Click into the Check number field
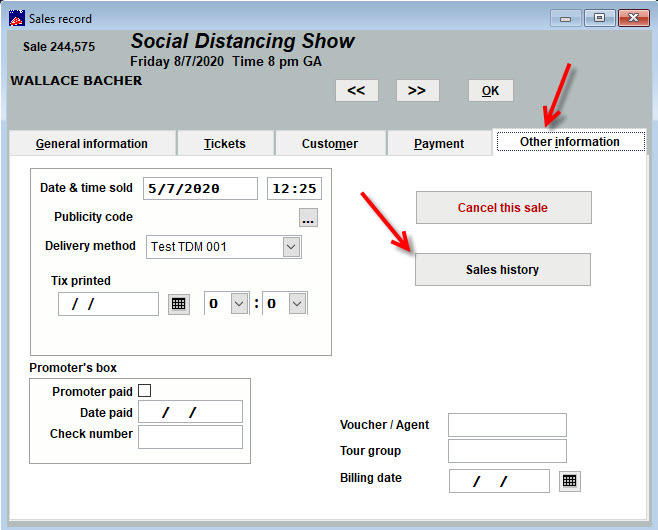658x530 pixels. [190, 437]
